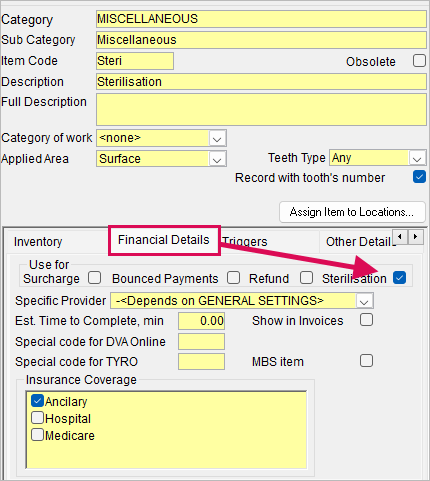Click the Full Description text field
Viewport: 430px width, 481px height.
click(x=261, y=109)
